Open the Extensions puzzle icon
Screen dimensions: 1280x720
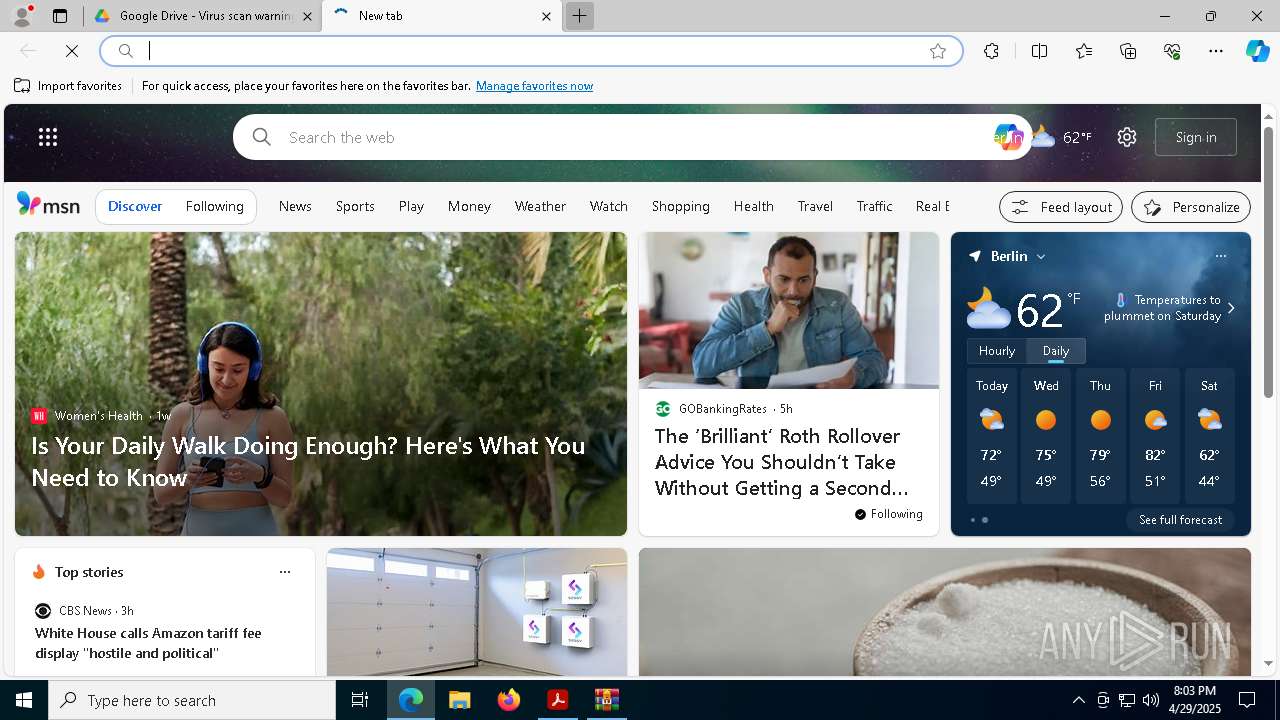point(991,51)
